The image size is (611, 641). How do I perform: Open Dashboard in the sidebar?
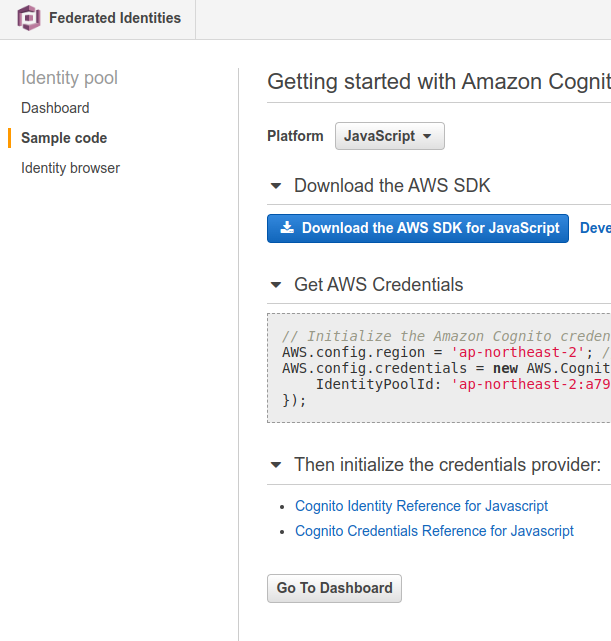[55, 108]
